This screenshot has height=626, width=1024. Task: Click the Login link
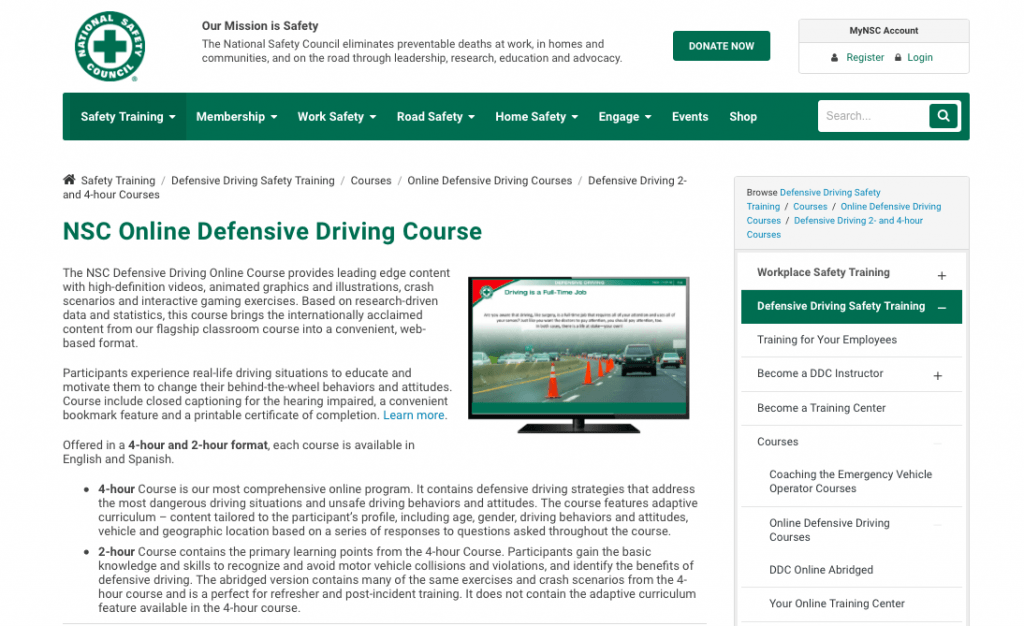tap(920, 57)
